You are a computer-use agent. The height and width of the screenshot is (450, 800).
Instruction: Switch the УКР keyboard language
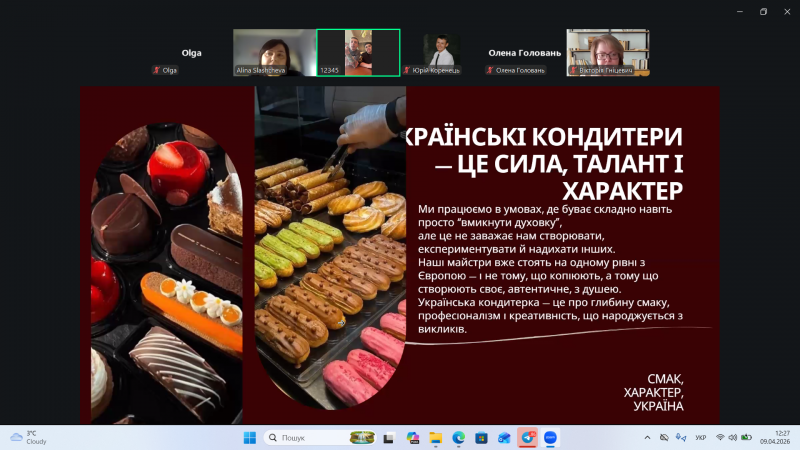[700, 438]
